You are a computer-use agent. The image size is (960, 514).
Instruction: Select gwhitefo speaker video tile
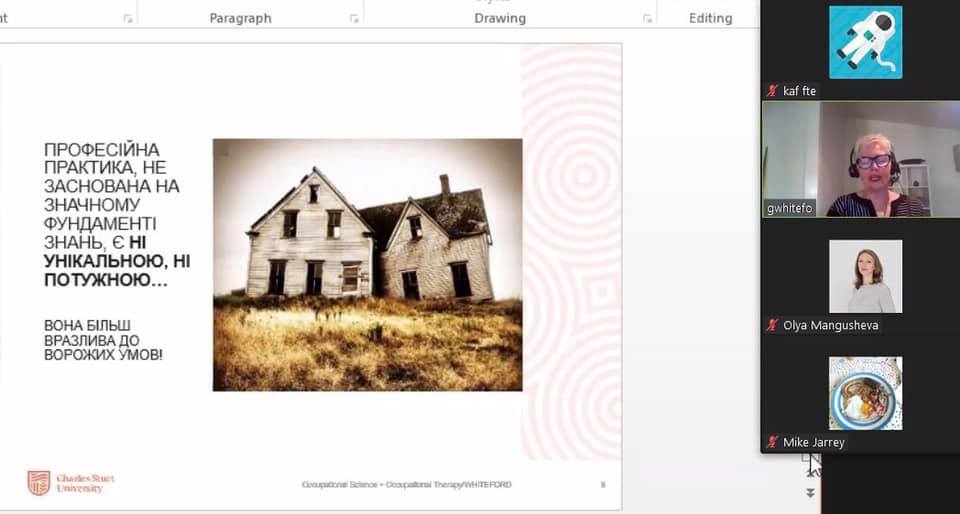(860, 159)
